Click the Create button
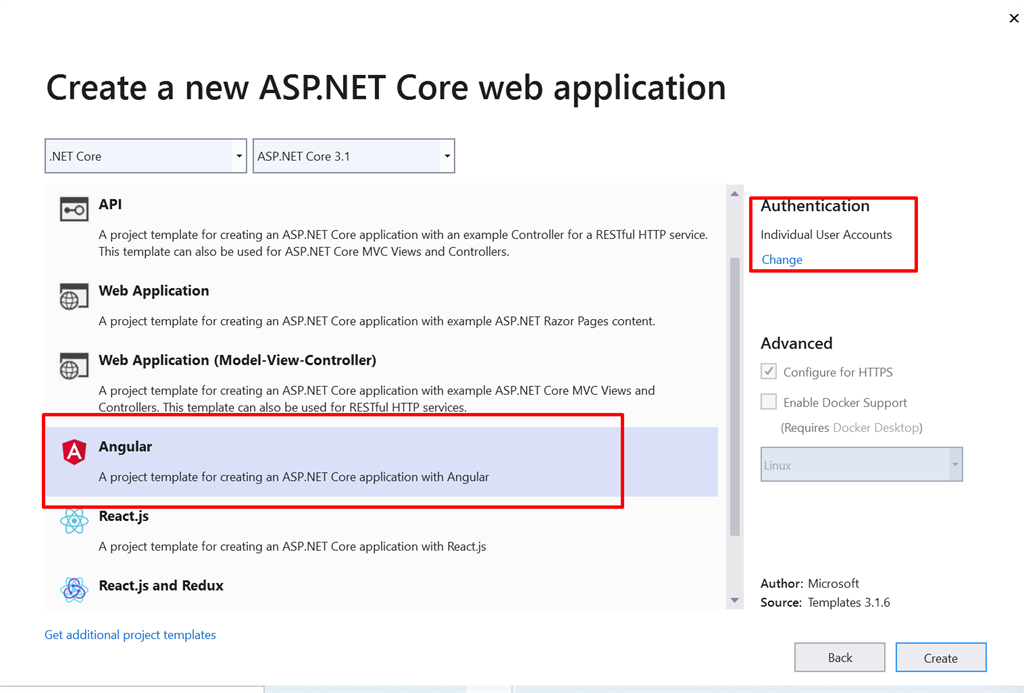This screenshot has width=1024, height=693. (x=940, y=658)
